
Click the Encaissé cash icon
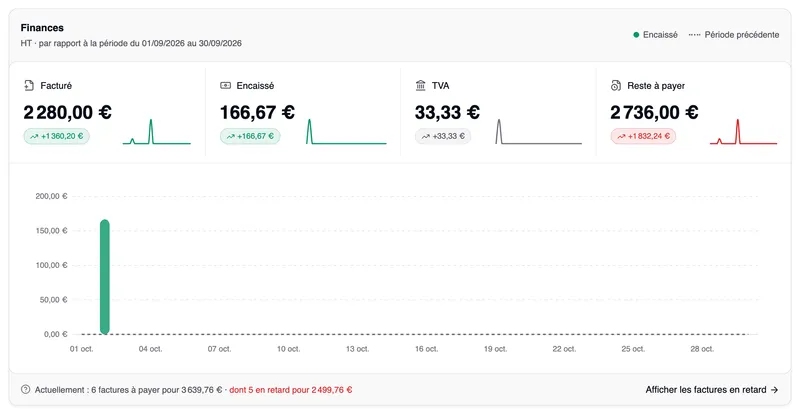pos(225,86)
